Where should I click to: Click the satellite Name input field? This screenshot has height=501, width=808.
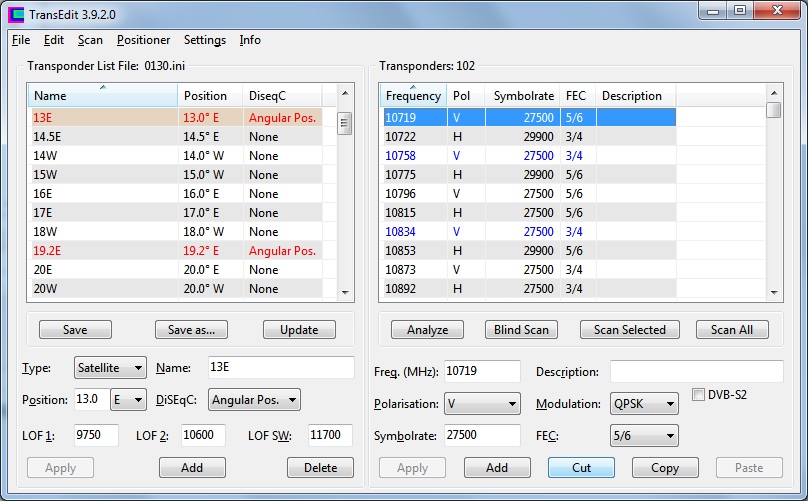pyautogui.click(x=281, y=368)
